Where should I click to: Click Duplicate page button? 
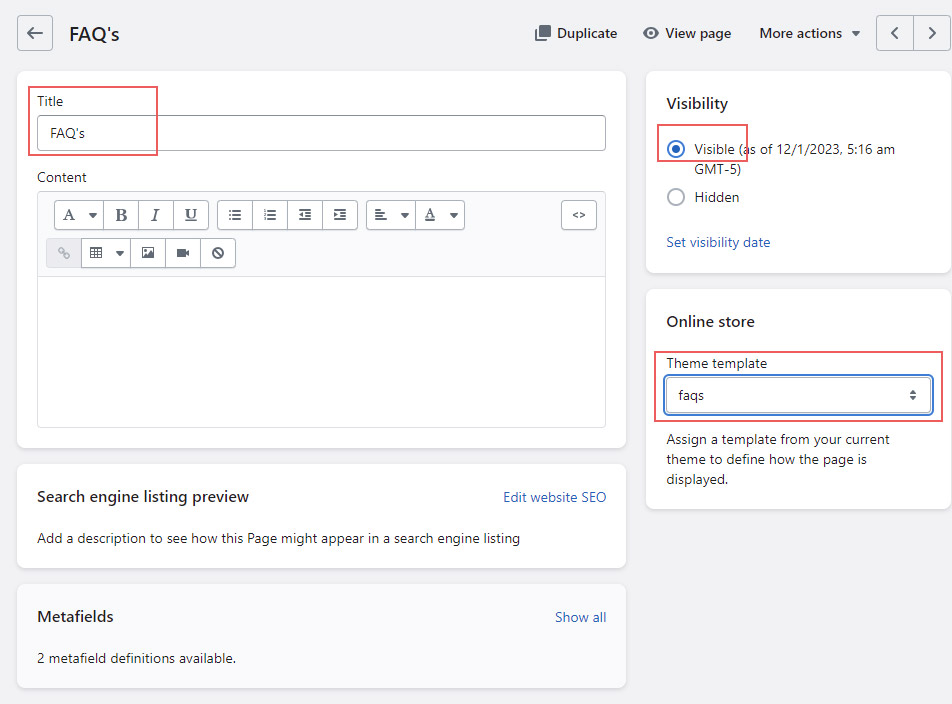point(576,33)
